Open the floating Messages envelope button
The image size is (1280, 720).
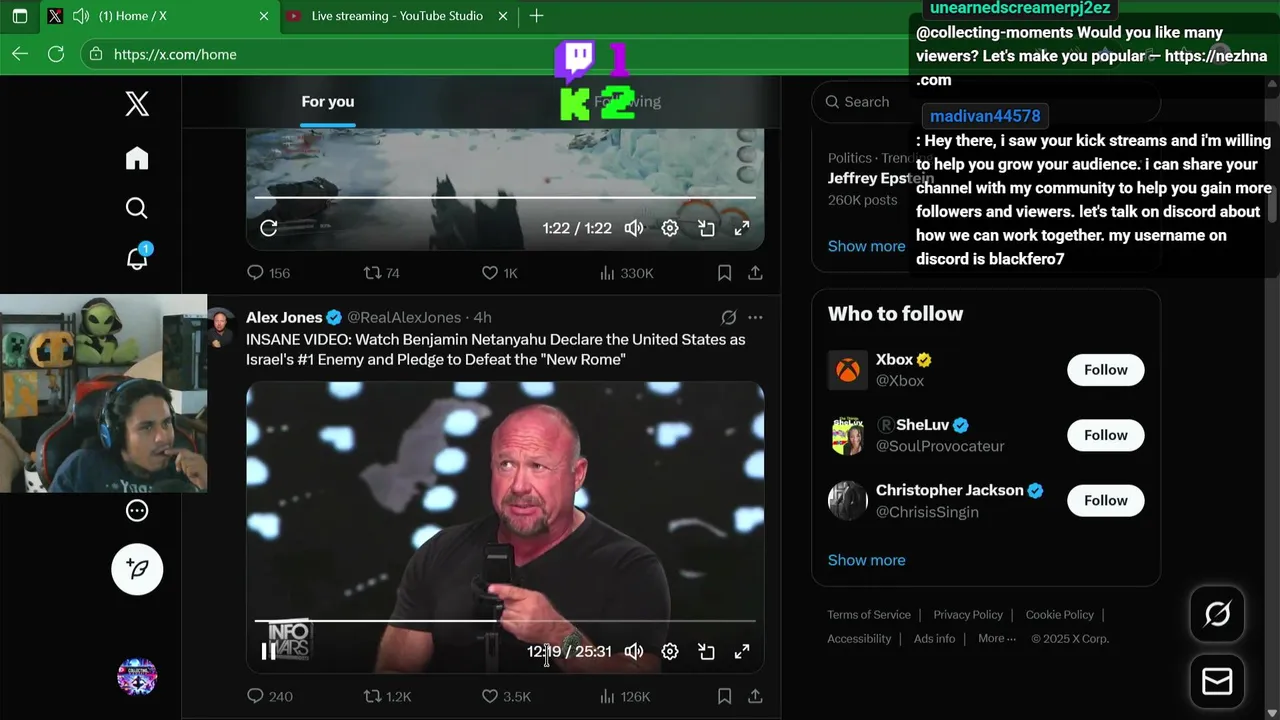pos(1217,682)
